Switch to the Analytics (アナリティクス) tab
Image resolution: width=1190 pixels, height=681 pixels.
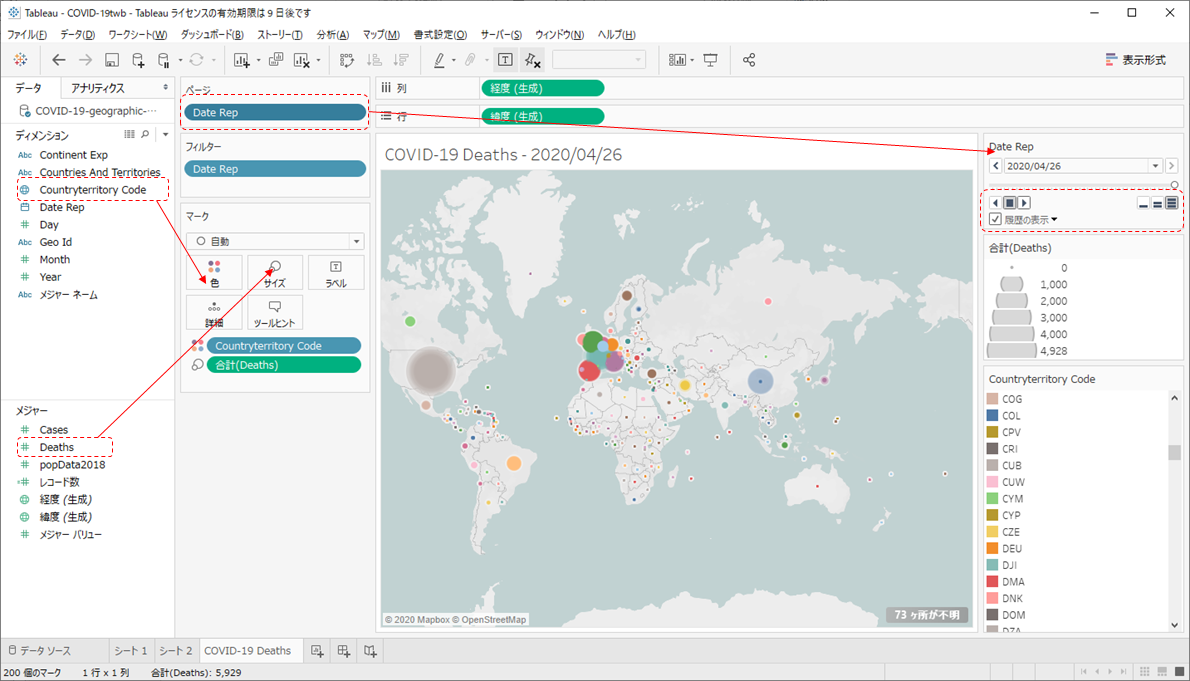coord(98,88)
